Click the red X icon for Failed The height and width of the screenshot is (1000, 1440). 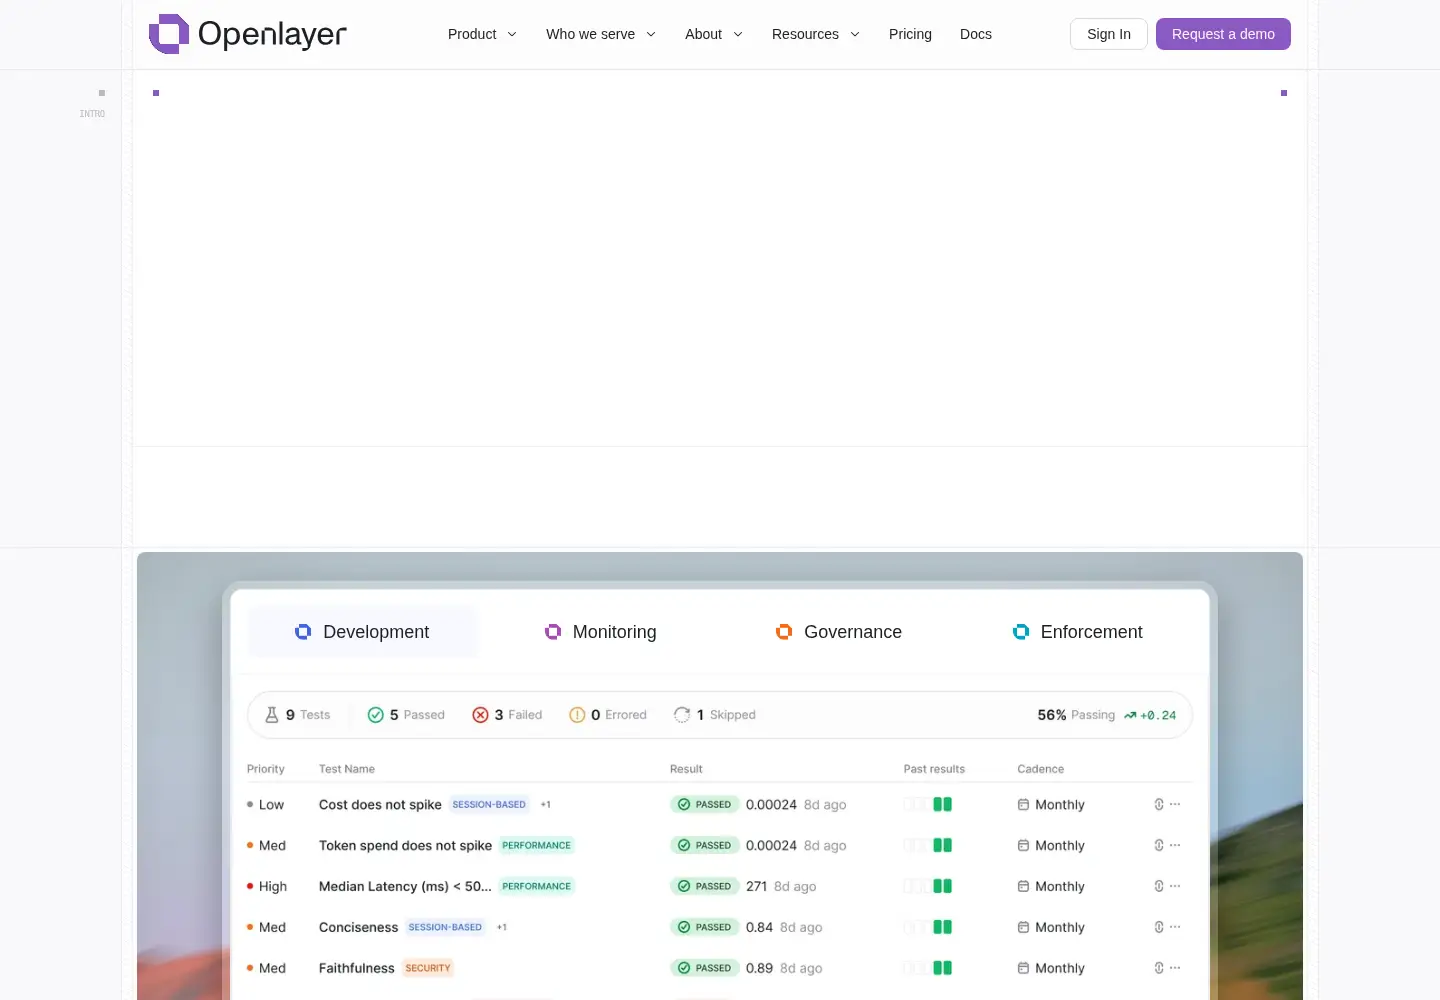tap(480, 715)
